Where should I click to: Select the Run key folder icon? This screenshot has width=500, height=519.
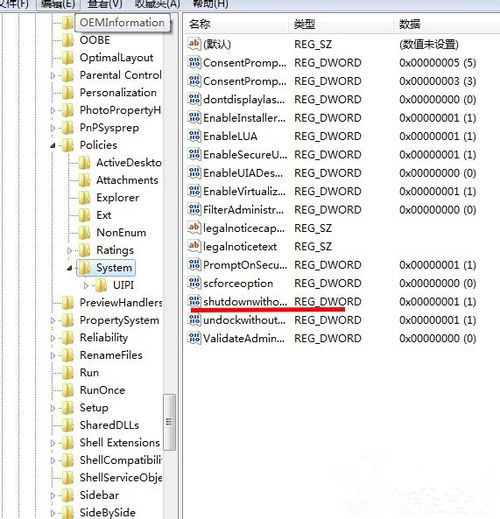(68, 372)
